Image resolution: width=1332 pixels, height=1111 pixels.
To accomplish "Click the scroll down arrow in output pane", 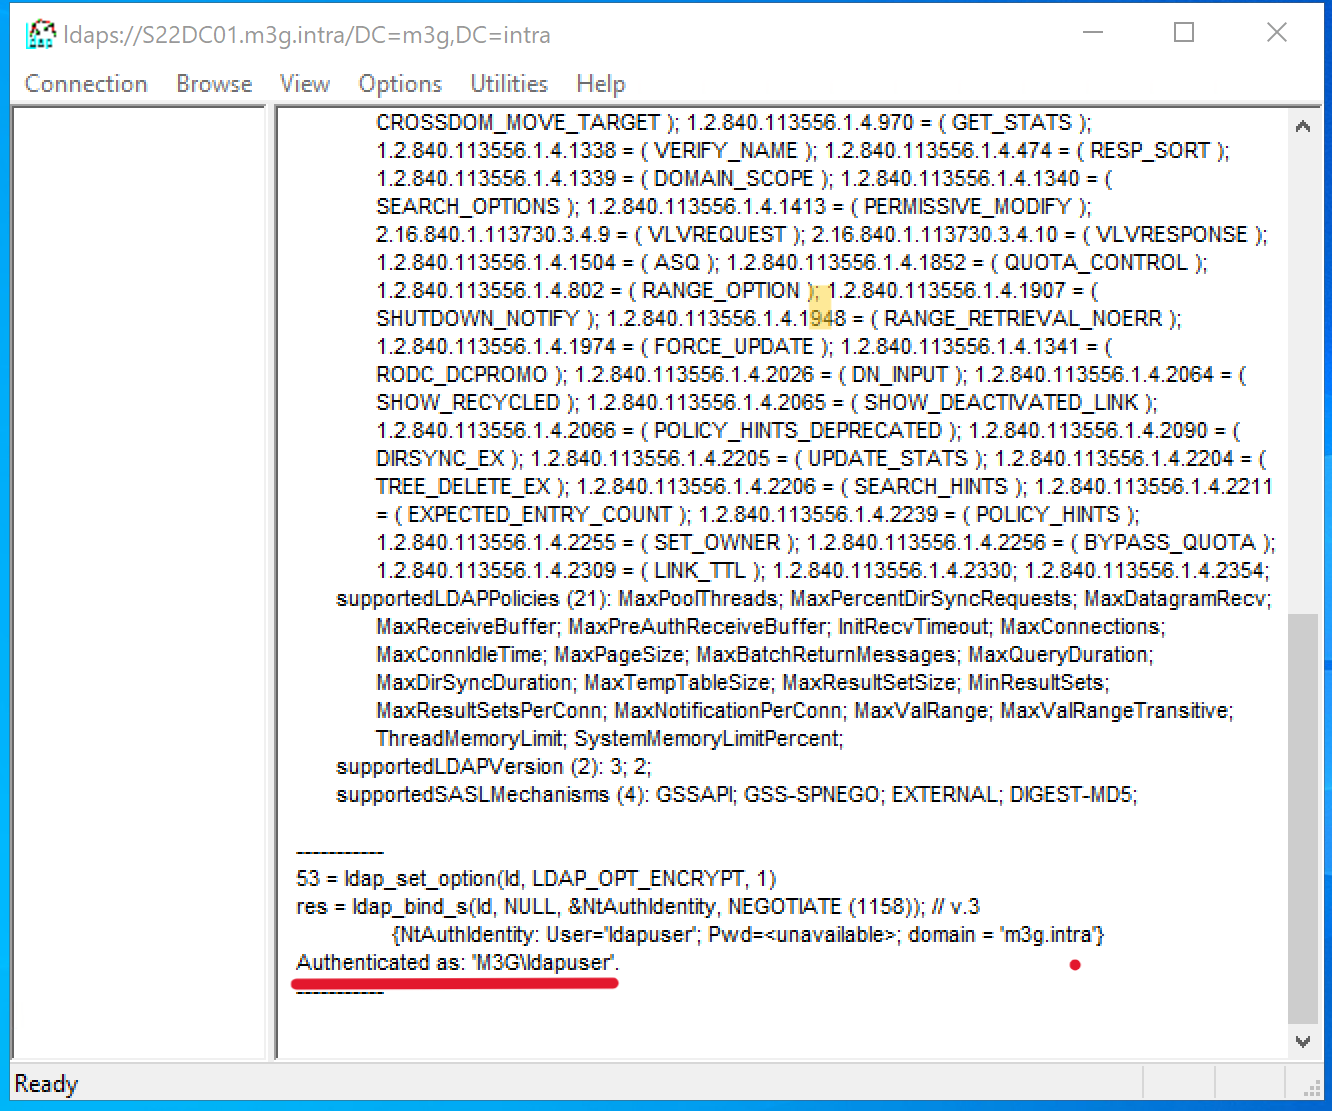I will point(1302,1041).
